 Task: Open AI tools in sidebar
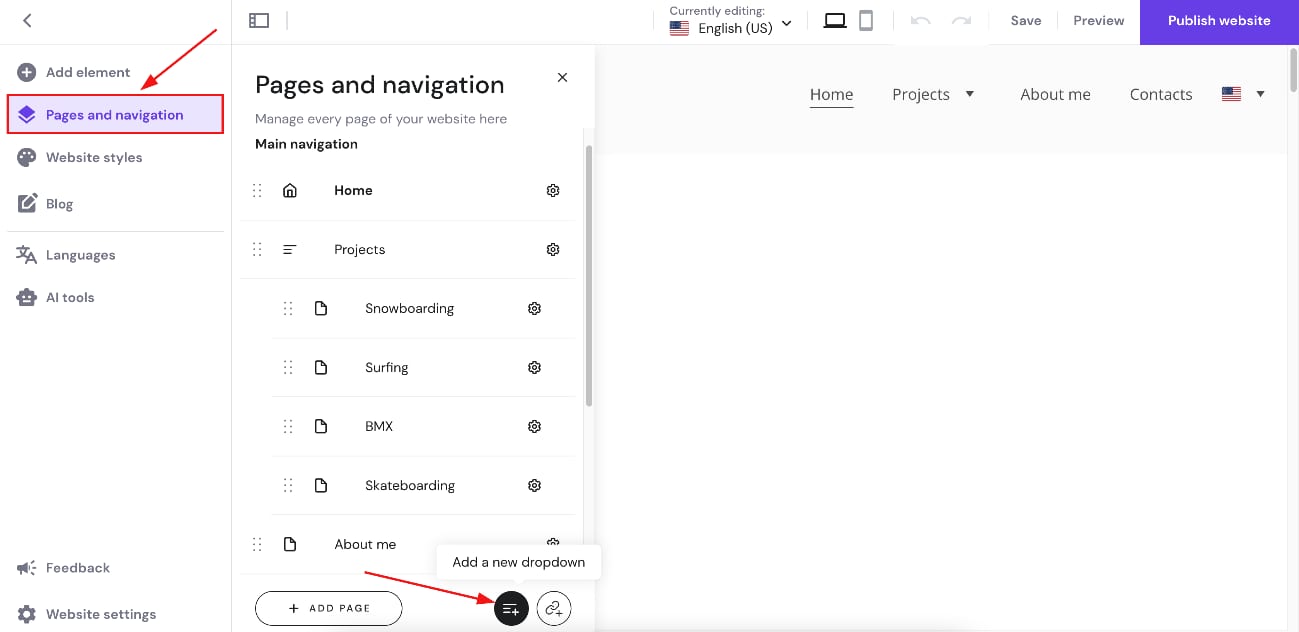(70, 297)
